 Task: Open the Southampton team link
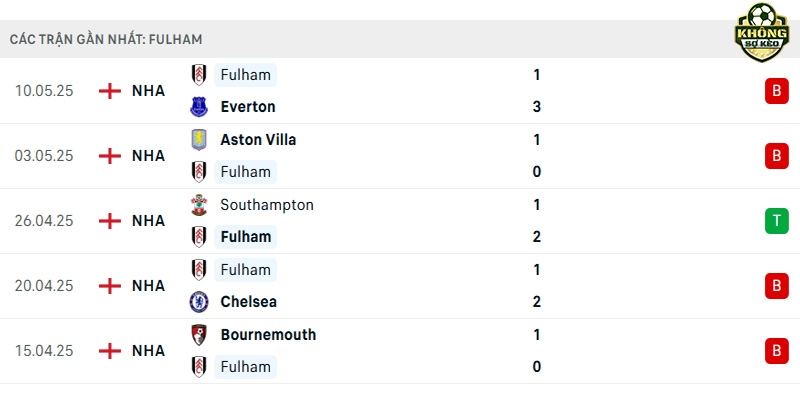267,205
